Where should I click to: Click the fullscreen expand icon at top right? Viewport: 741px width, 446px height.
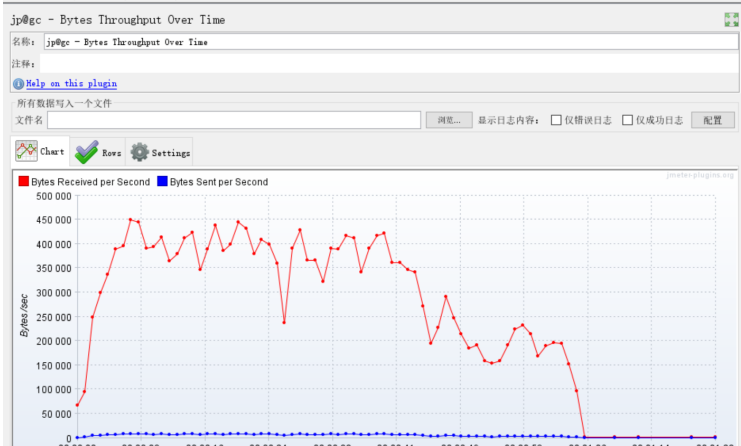pos(731,19)
